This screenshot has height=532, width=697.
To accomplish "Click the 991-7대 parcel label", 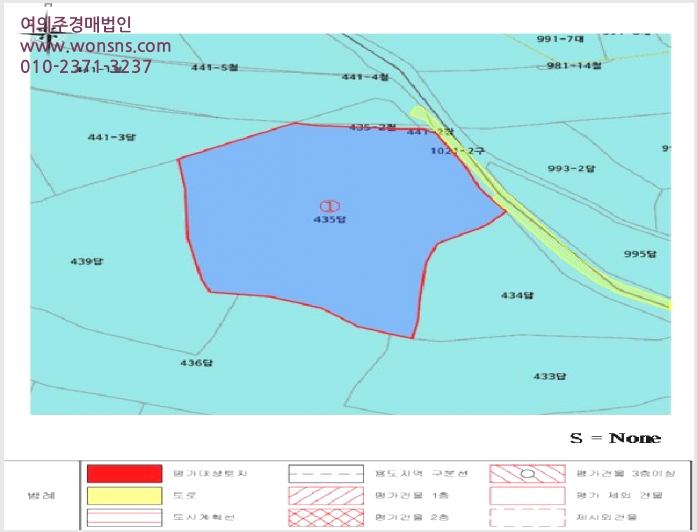I will 560,39.
